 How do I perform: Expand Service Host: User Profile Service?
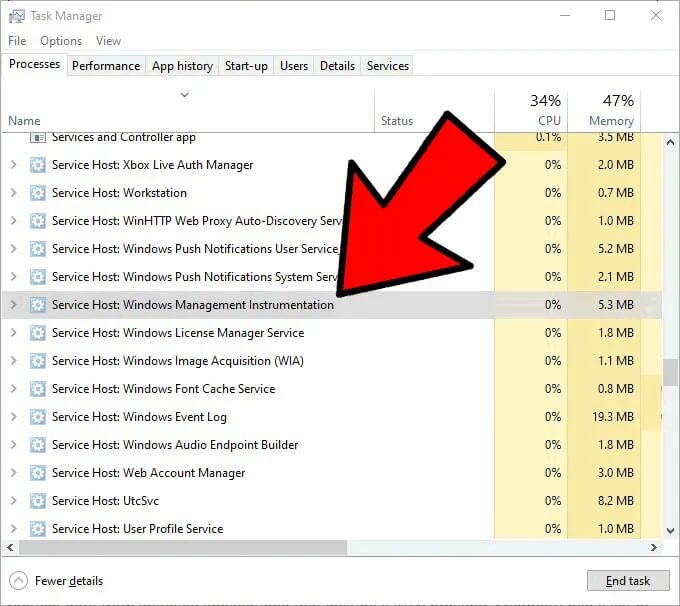(13, 529)
